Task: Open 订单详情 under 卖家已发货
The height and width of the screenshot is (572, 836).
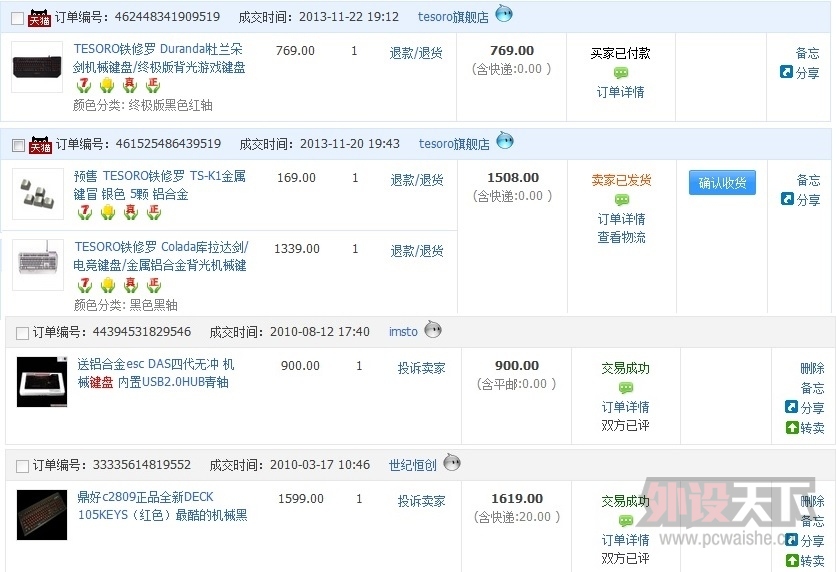Action: tap(622, 219)
